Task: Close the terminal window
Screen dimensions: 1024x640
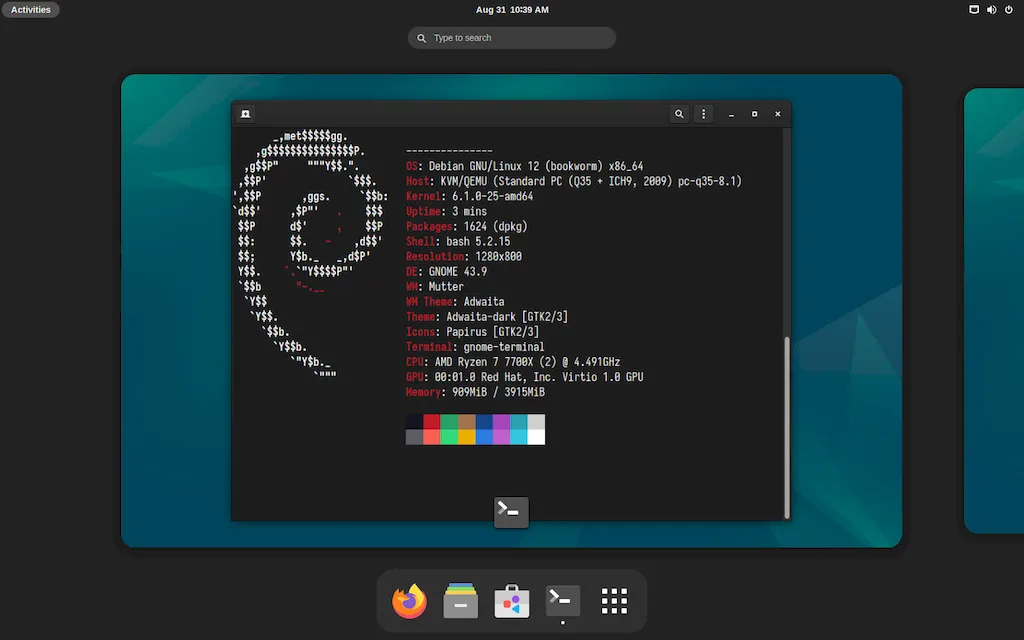Action: [x=778, y=114]
